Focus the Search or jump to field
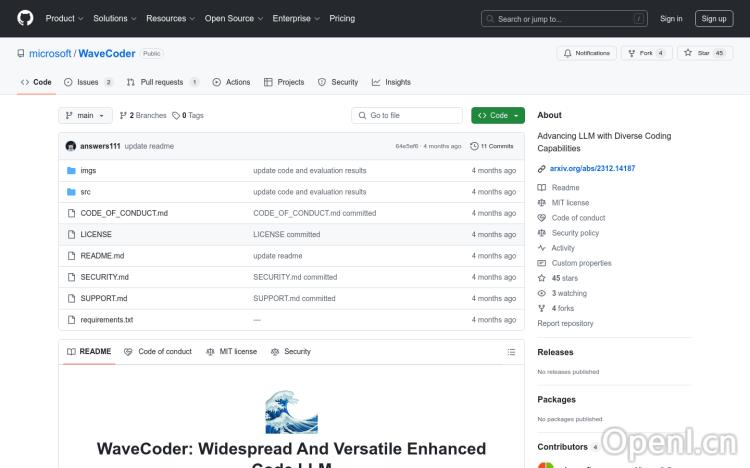The image size is (750, 468). pos(564,19)
